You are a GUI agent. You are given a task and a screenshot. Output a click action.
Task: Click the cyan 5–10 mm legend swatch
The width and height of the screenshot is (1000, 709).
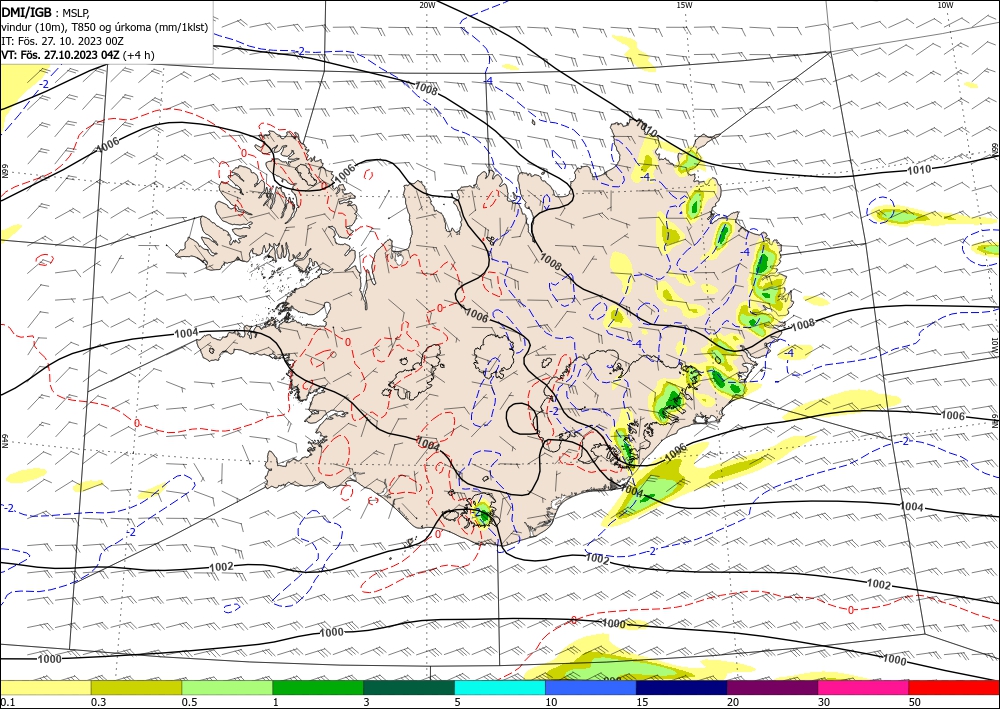[500, 688]
